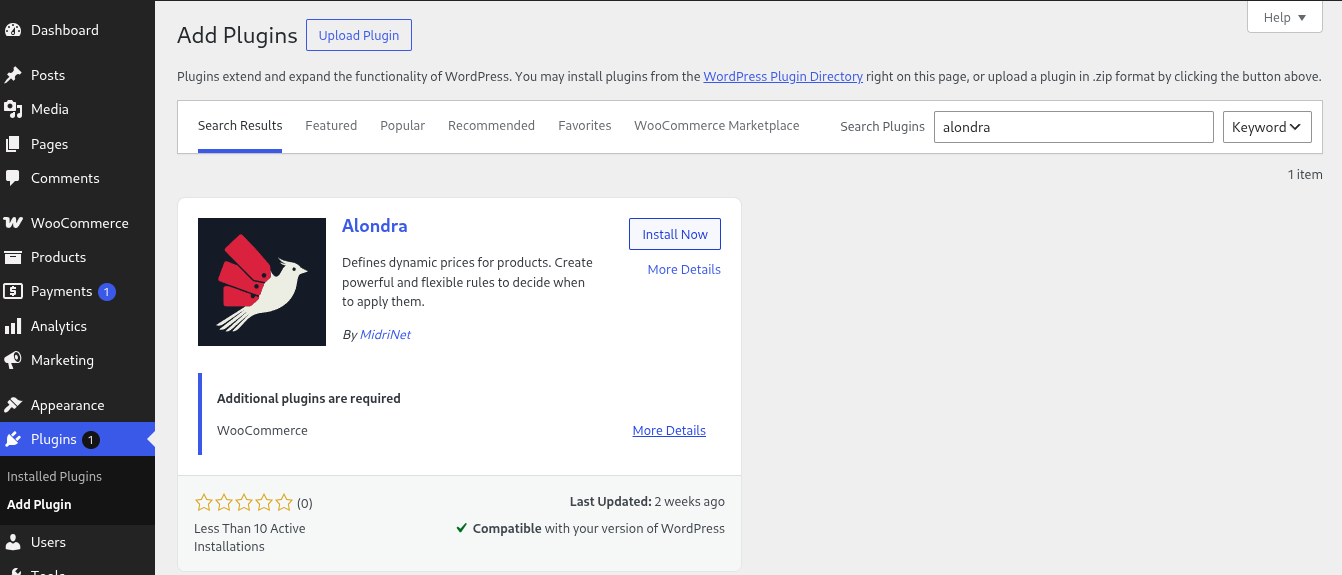Open More Details for required WooCommerce

pyautogui.click(x=669, y=431)
